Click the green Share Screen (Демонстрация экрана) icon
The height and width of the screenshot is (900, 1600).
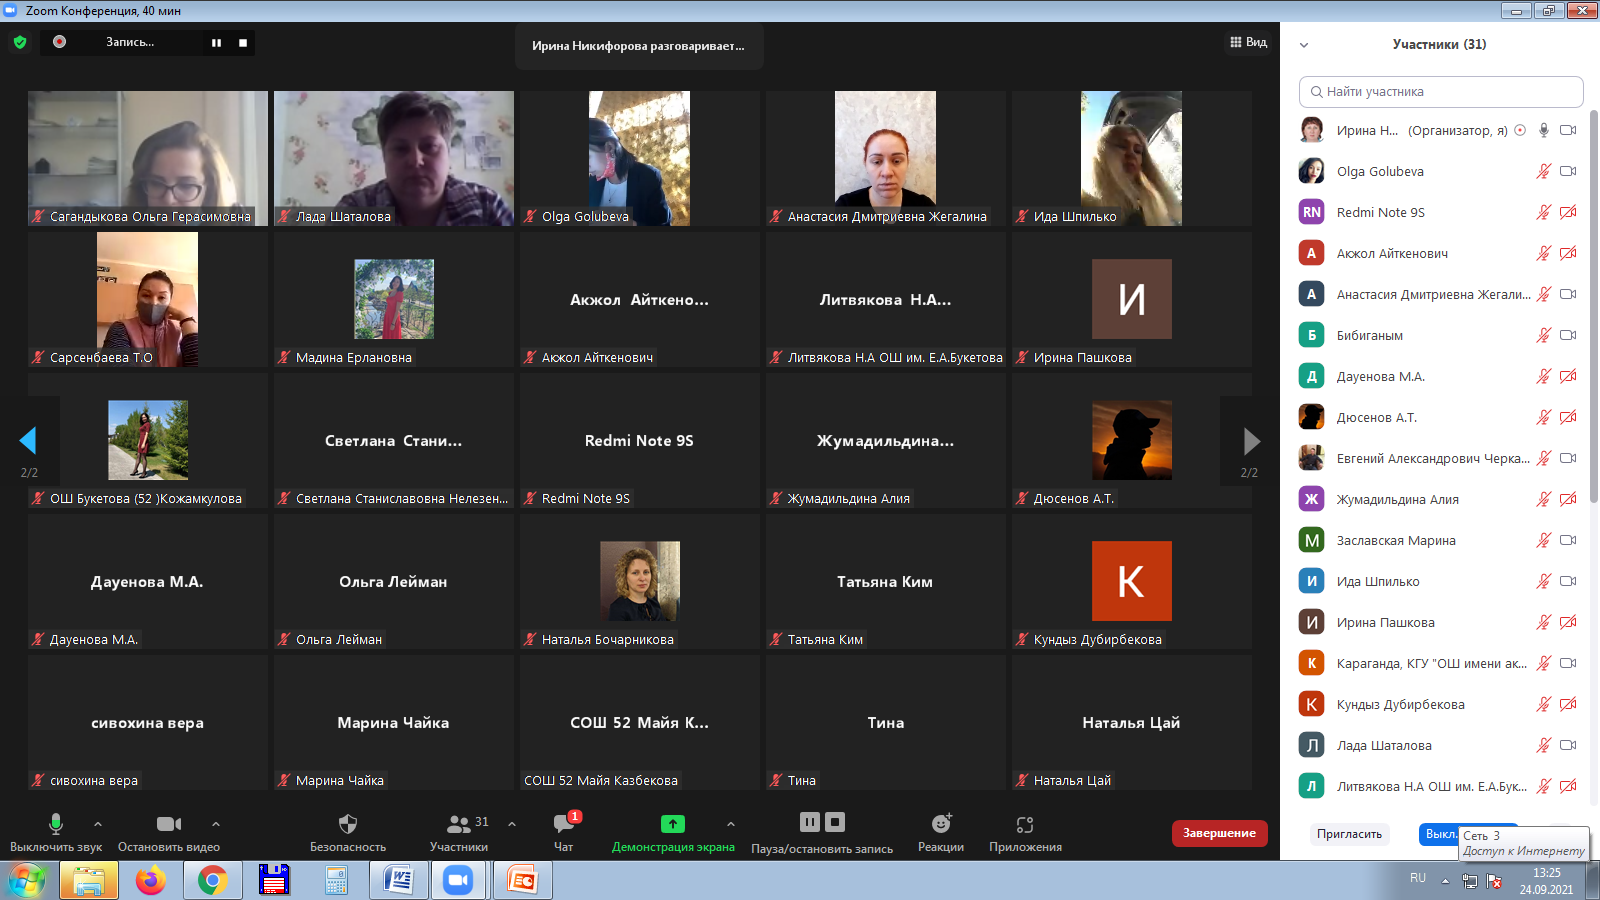pos(672,824)
